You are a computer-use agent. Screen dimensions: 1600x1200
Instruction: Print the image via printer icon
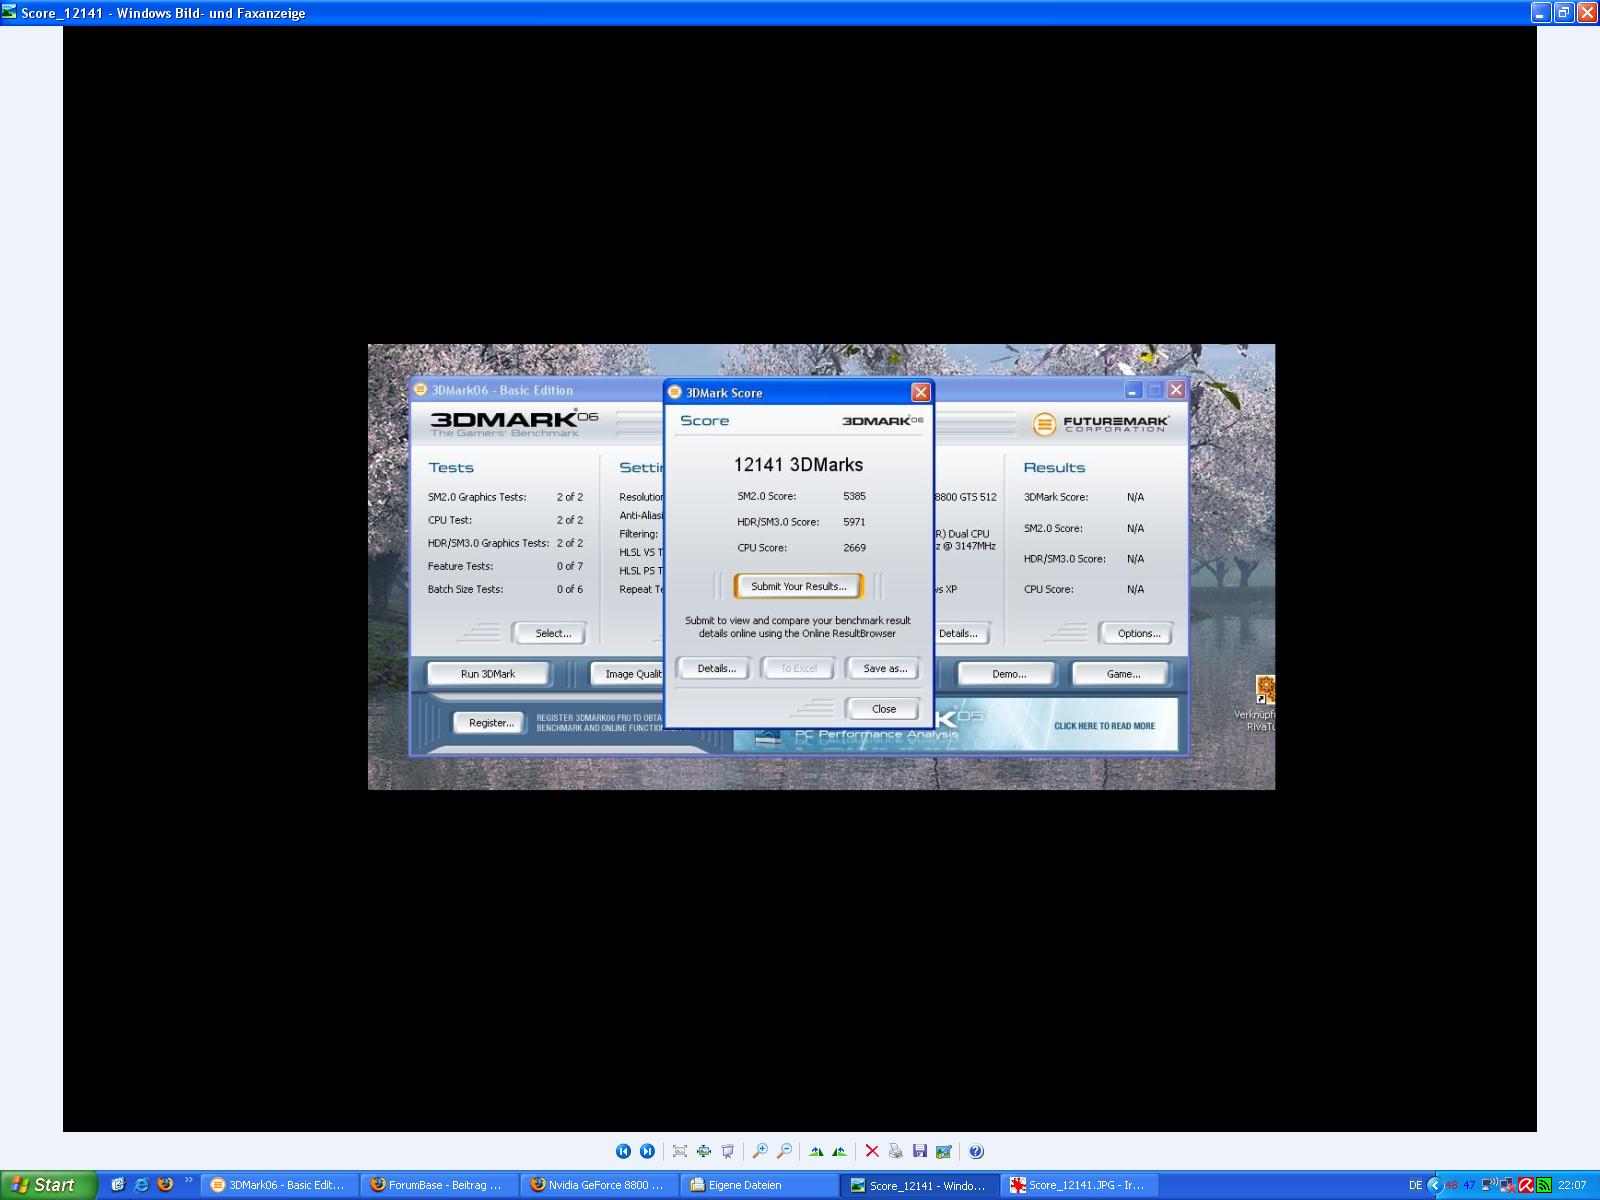pyautogui.click(x=896, y=1151)
